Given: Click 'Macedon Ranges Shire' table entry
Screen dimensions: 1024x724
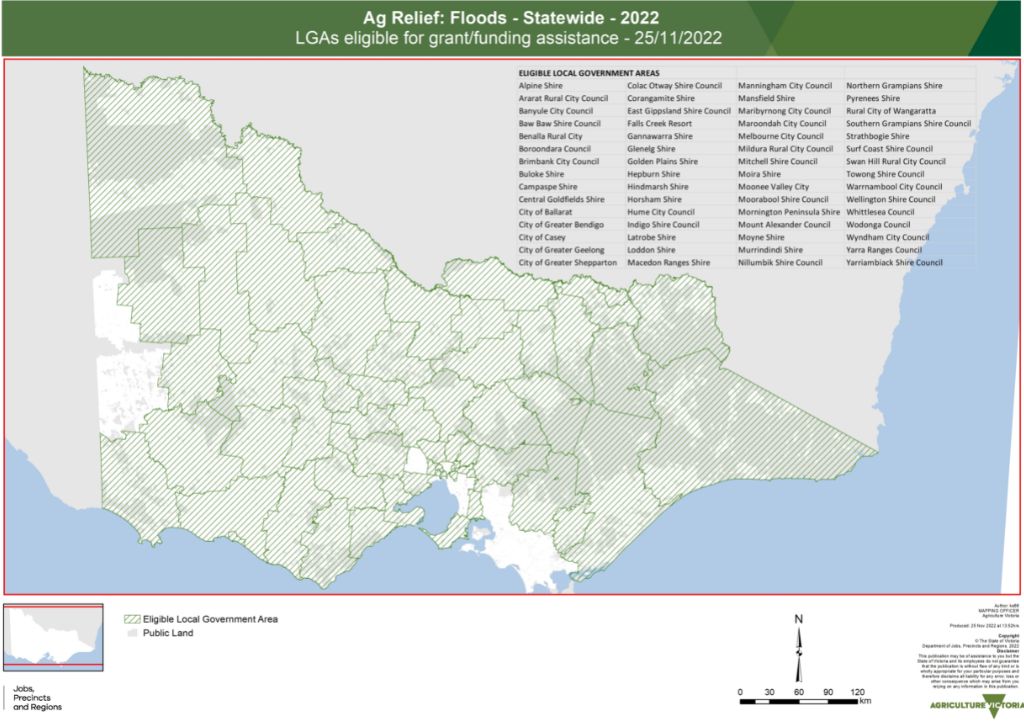Looking at the screenshot, I should click(x=668, y=262).
